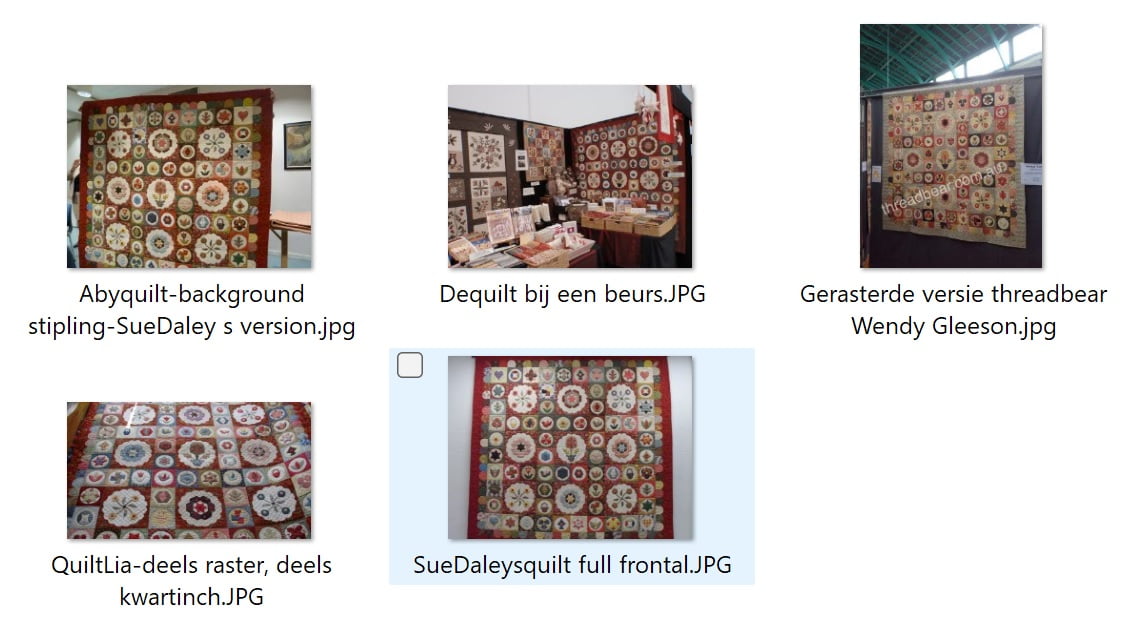Click the text stipling-SueDaley s version.jpg
Viewport: 1134px width, 629px height.
[x=192, y=326]
